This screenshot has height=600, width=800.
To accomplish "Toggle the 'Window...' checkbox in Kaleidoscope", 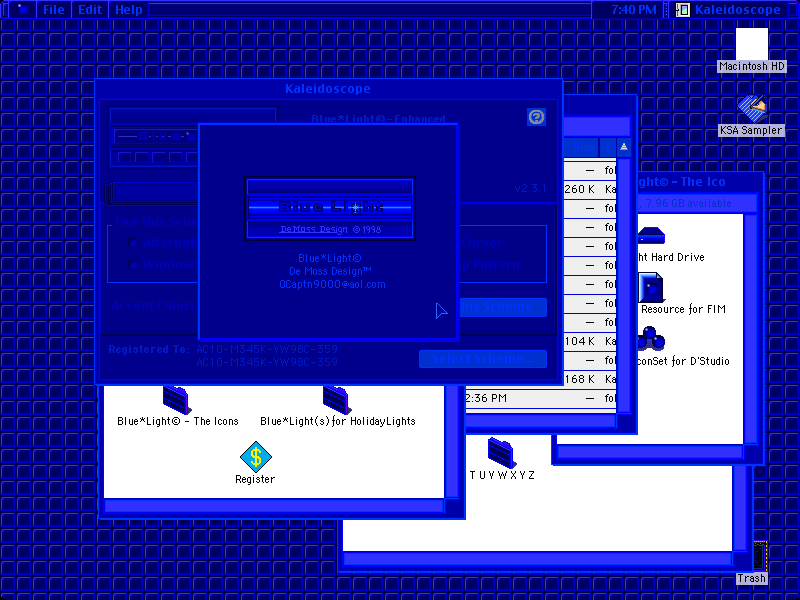I will coord(133,264).
